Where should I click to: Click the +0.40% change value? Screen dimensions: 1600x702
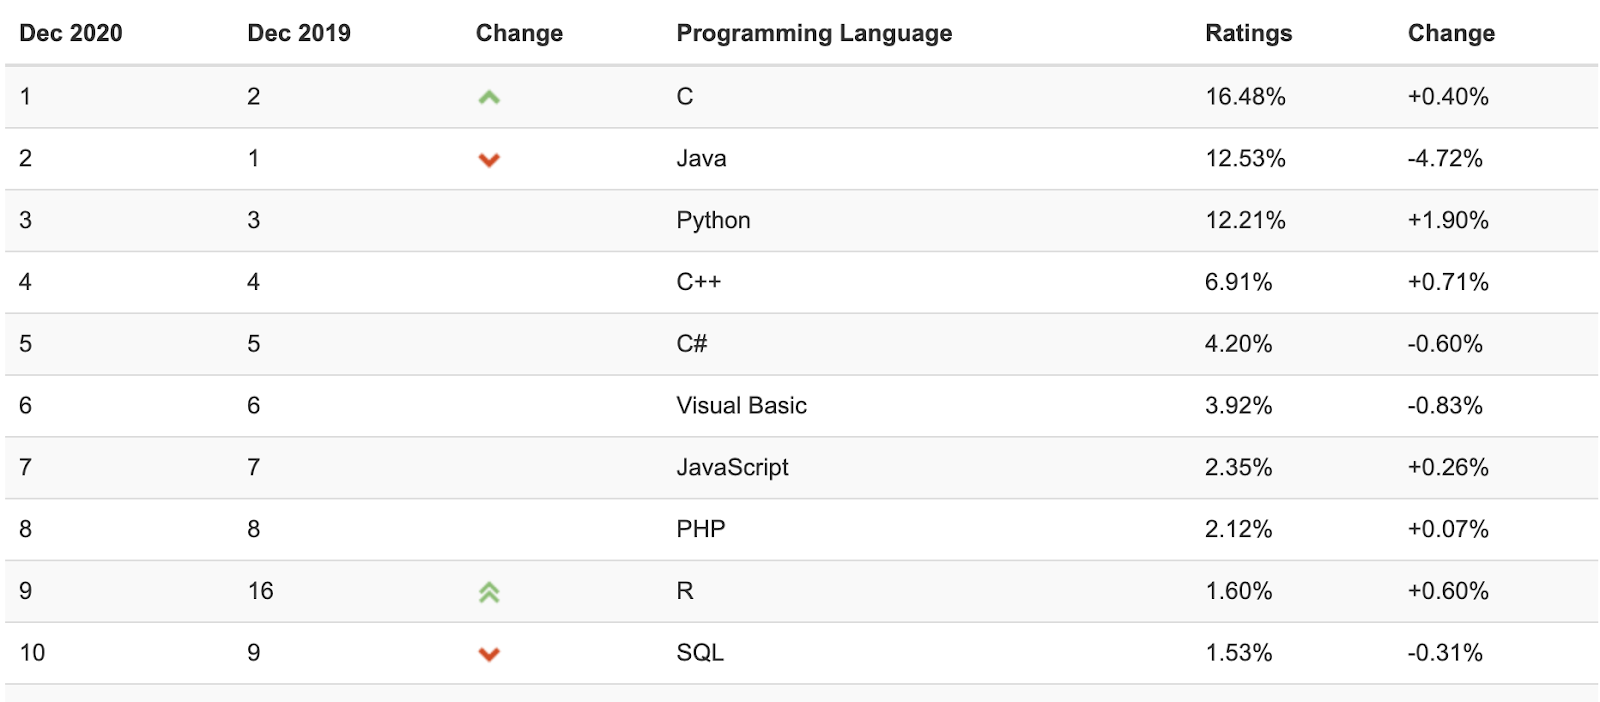point(1448,96)
